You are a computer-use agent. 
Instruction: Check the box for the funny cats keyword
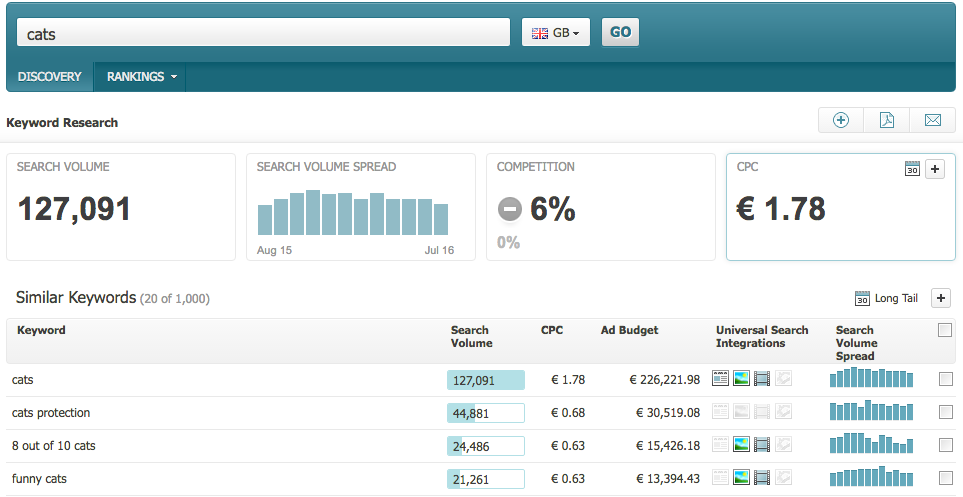click(x=946, y=478)
